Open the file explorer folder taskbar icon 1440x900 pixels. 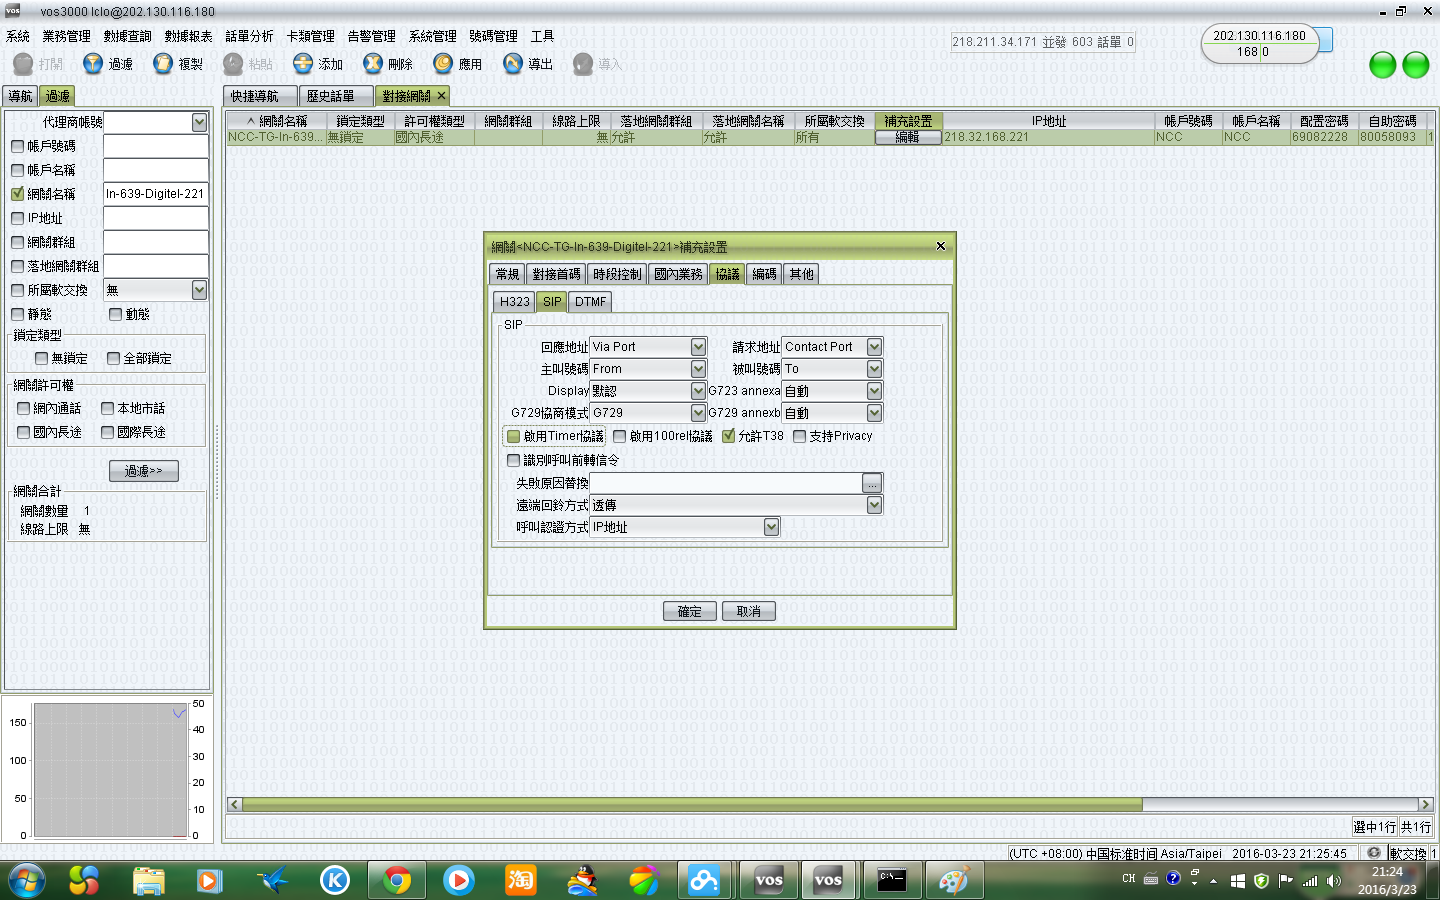coord(148,880)
